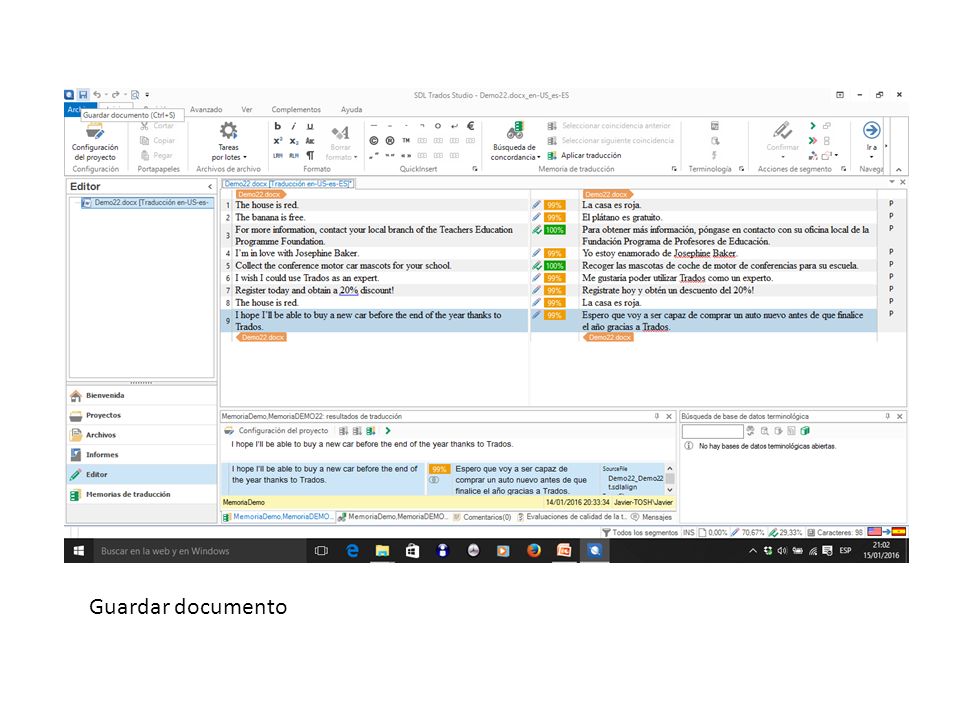Open File Explorer from the taskbar

point(383,551)
